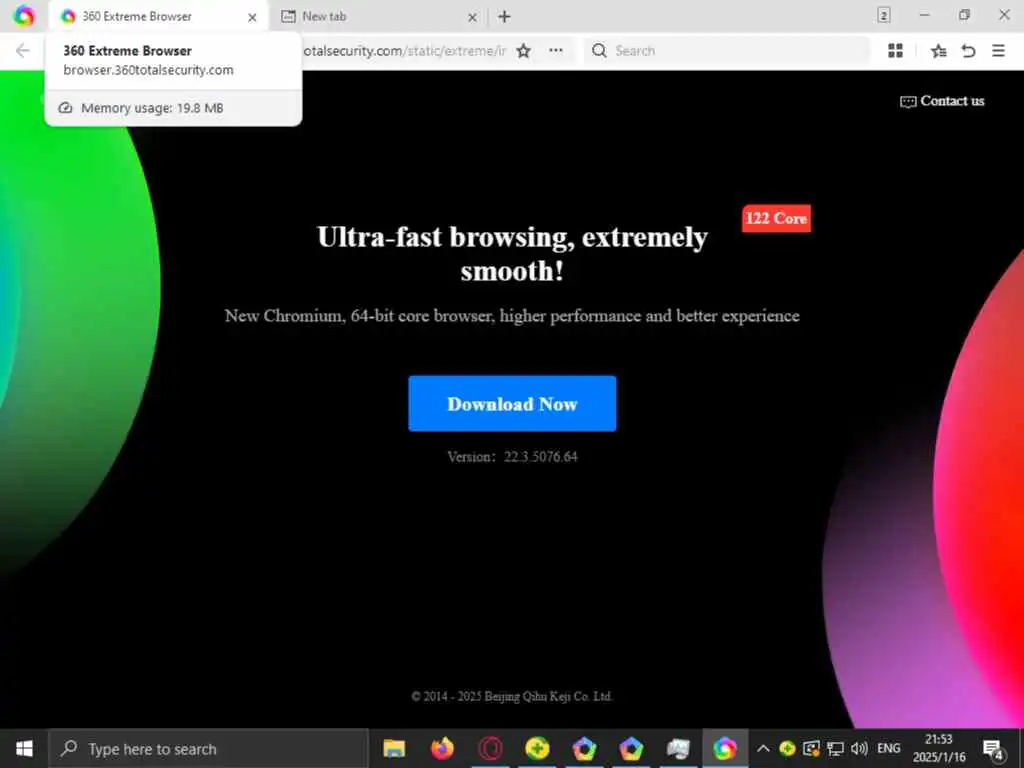The height and width of the screenshot is (768, 1024).
Task: Open the clock showing 21:53
Action: click(x=939, y=748)
